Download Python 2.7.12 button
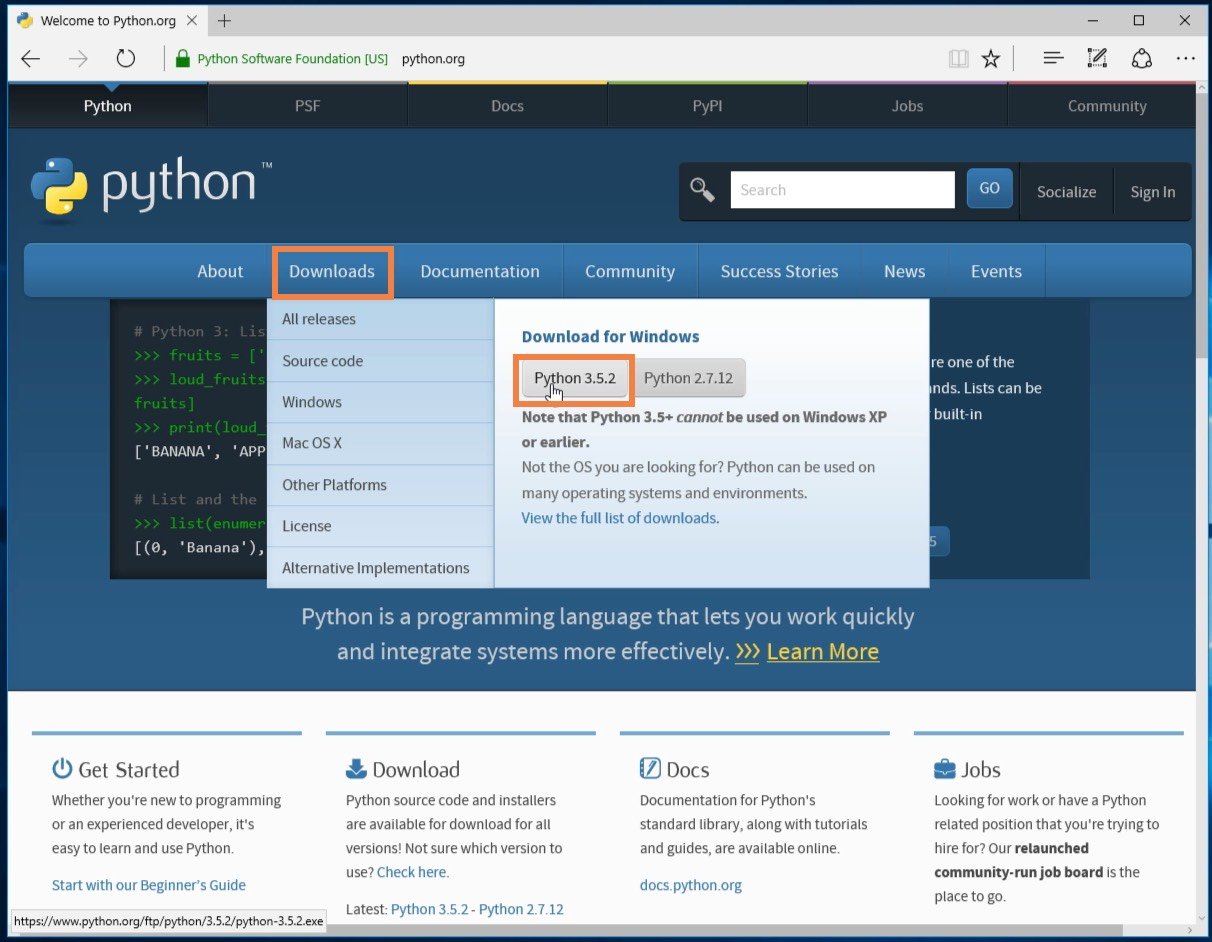 (688, 378)
